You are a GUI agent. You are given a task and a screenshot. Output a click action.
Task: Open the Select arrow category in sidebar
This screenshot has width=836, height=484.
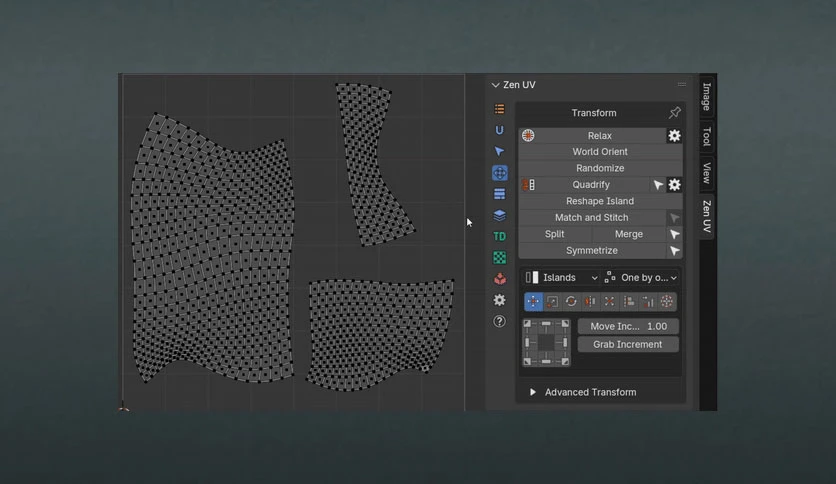(x=500, y=151)
